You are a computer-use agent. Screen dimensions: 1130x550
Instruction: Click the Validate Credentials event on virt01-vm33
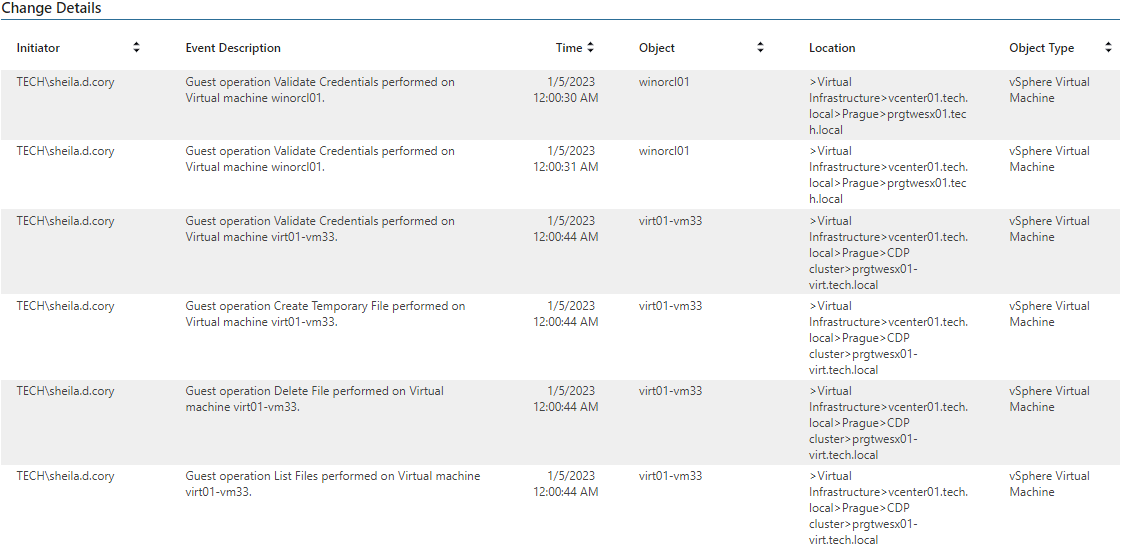320,229
